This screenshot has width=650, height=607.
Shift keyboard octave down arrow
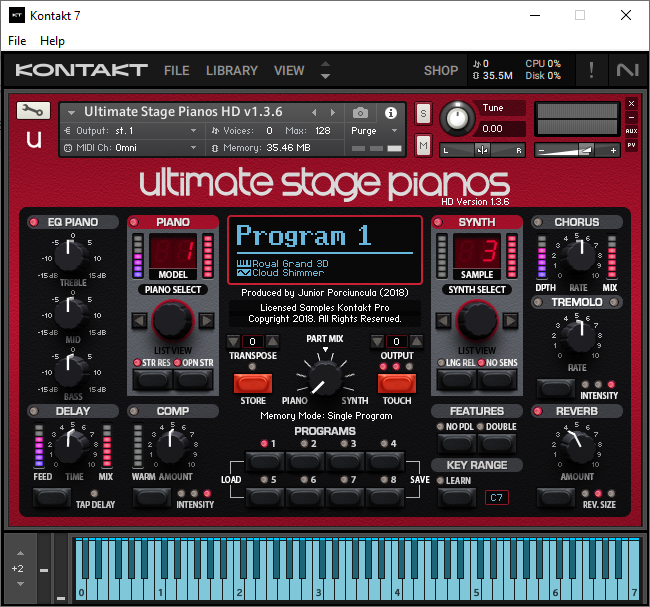coord(20,584)
